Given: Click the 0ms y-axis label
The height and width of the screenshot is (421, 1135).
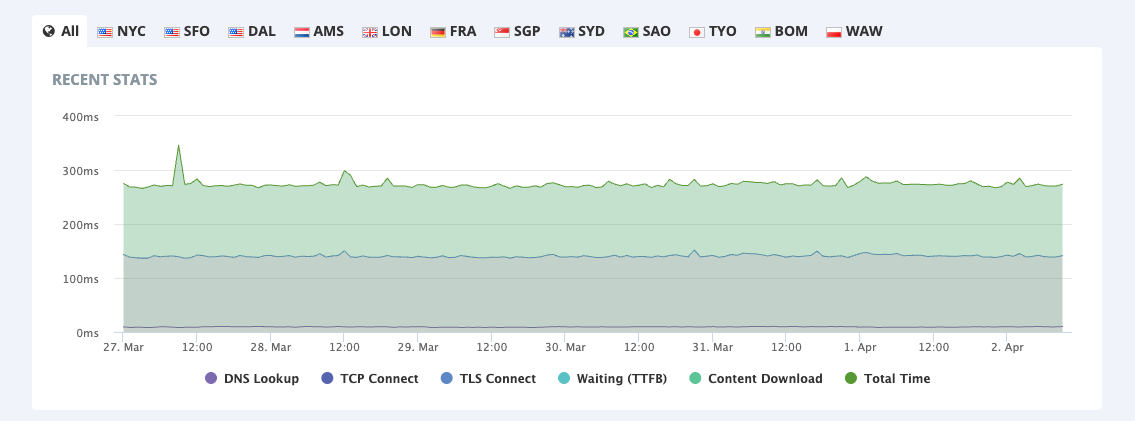Looking at the screenshot, I should [87, 333].
